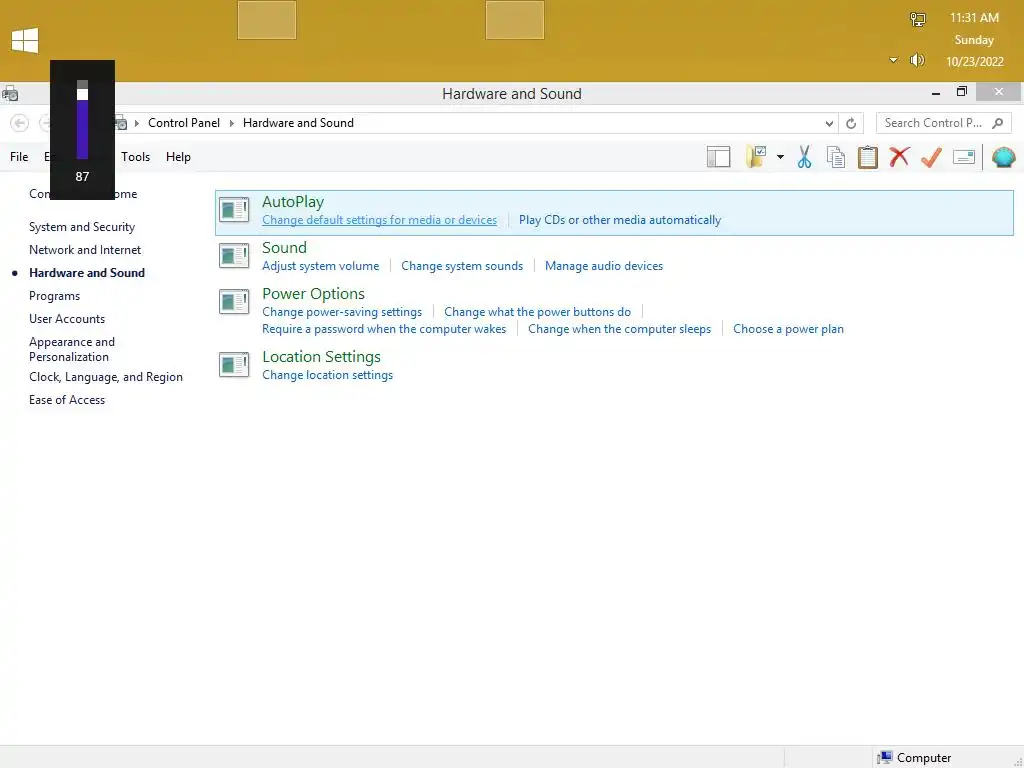Screen dimensions: 1024x768
Task: Open the File menu
Action: (x=19, y=157)
